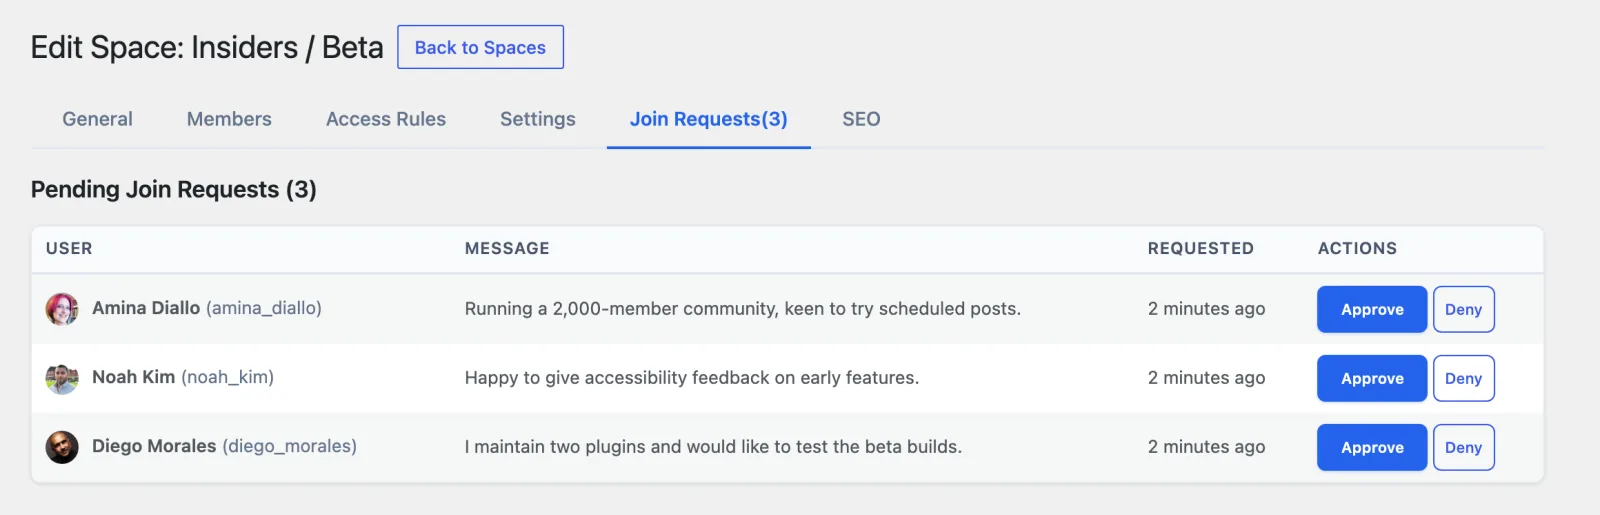This screenshot has height=515, width=1600.
Task: Switch to the Members tab
Action: click(x=229, y=119)
